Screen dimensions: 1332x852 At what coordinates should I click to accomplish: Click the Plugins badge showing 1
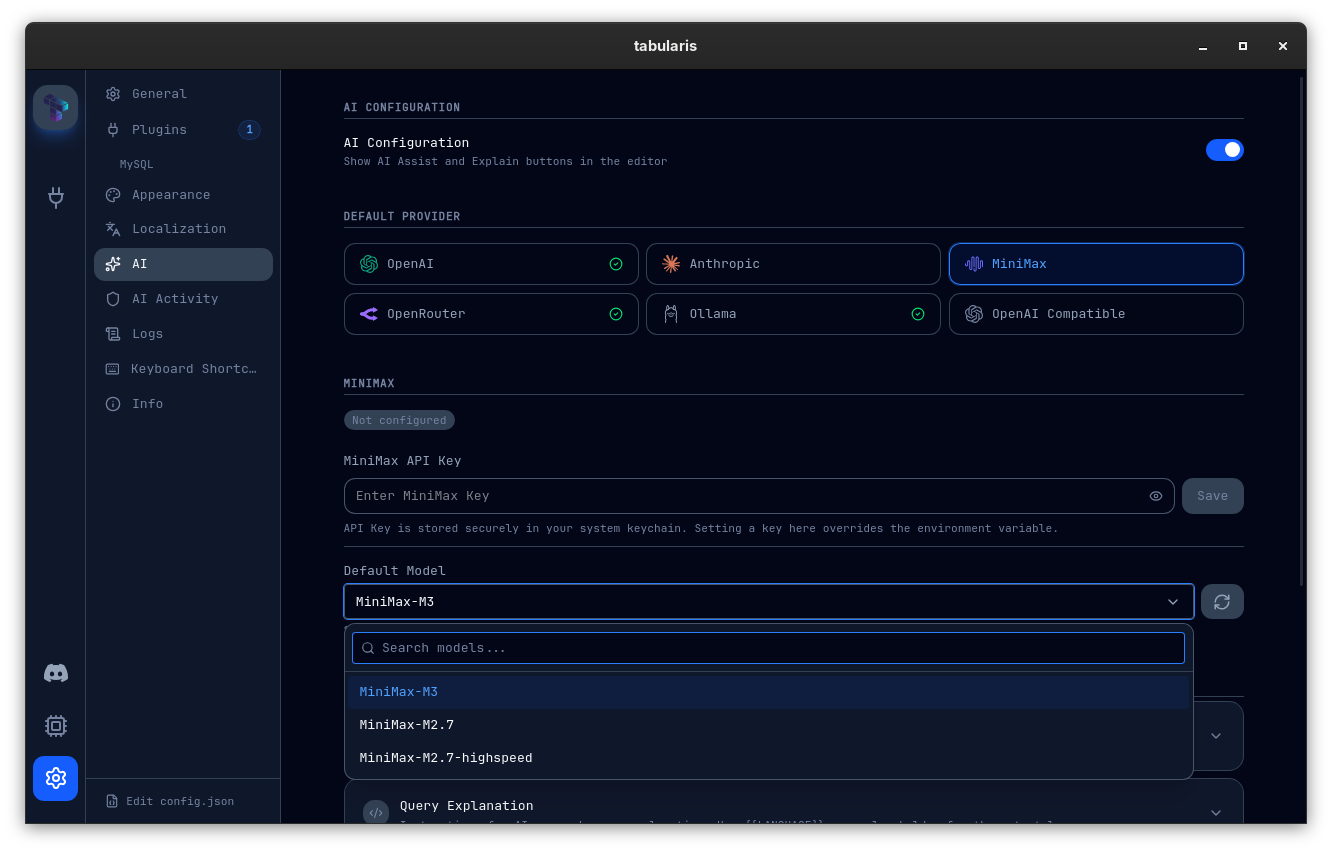(249, 130)
